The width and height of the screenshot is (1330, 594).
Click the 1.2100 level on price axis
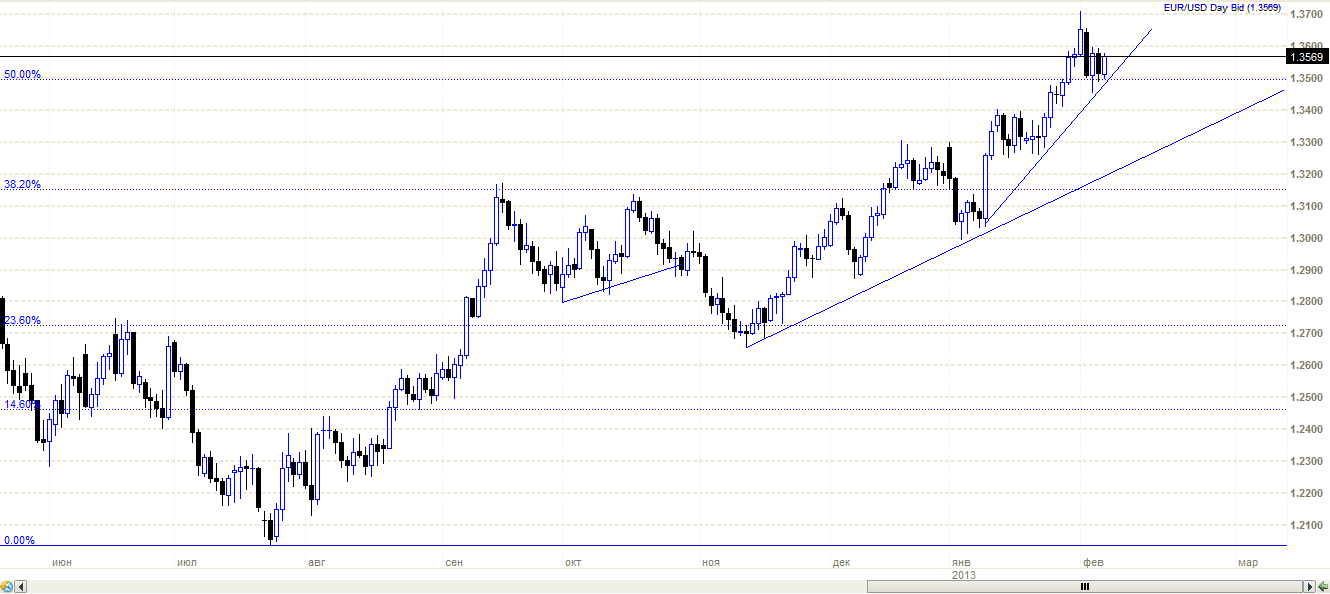tap(1306, 525)
